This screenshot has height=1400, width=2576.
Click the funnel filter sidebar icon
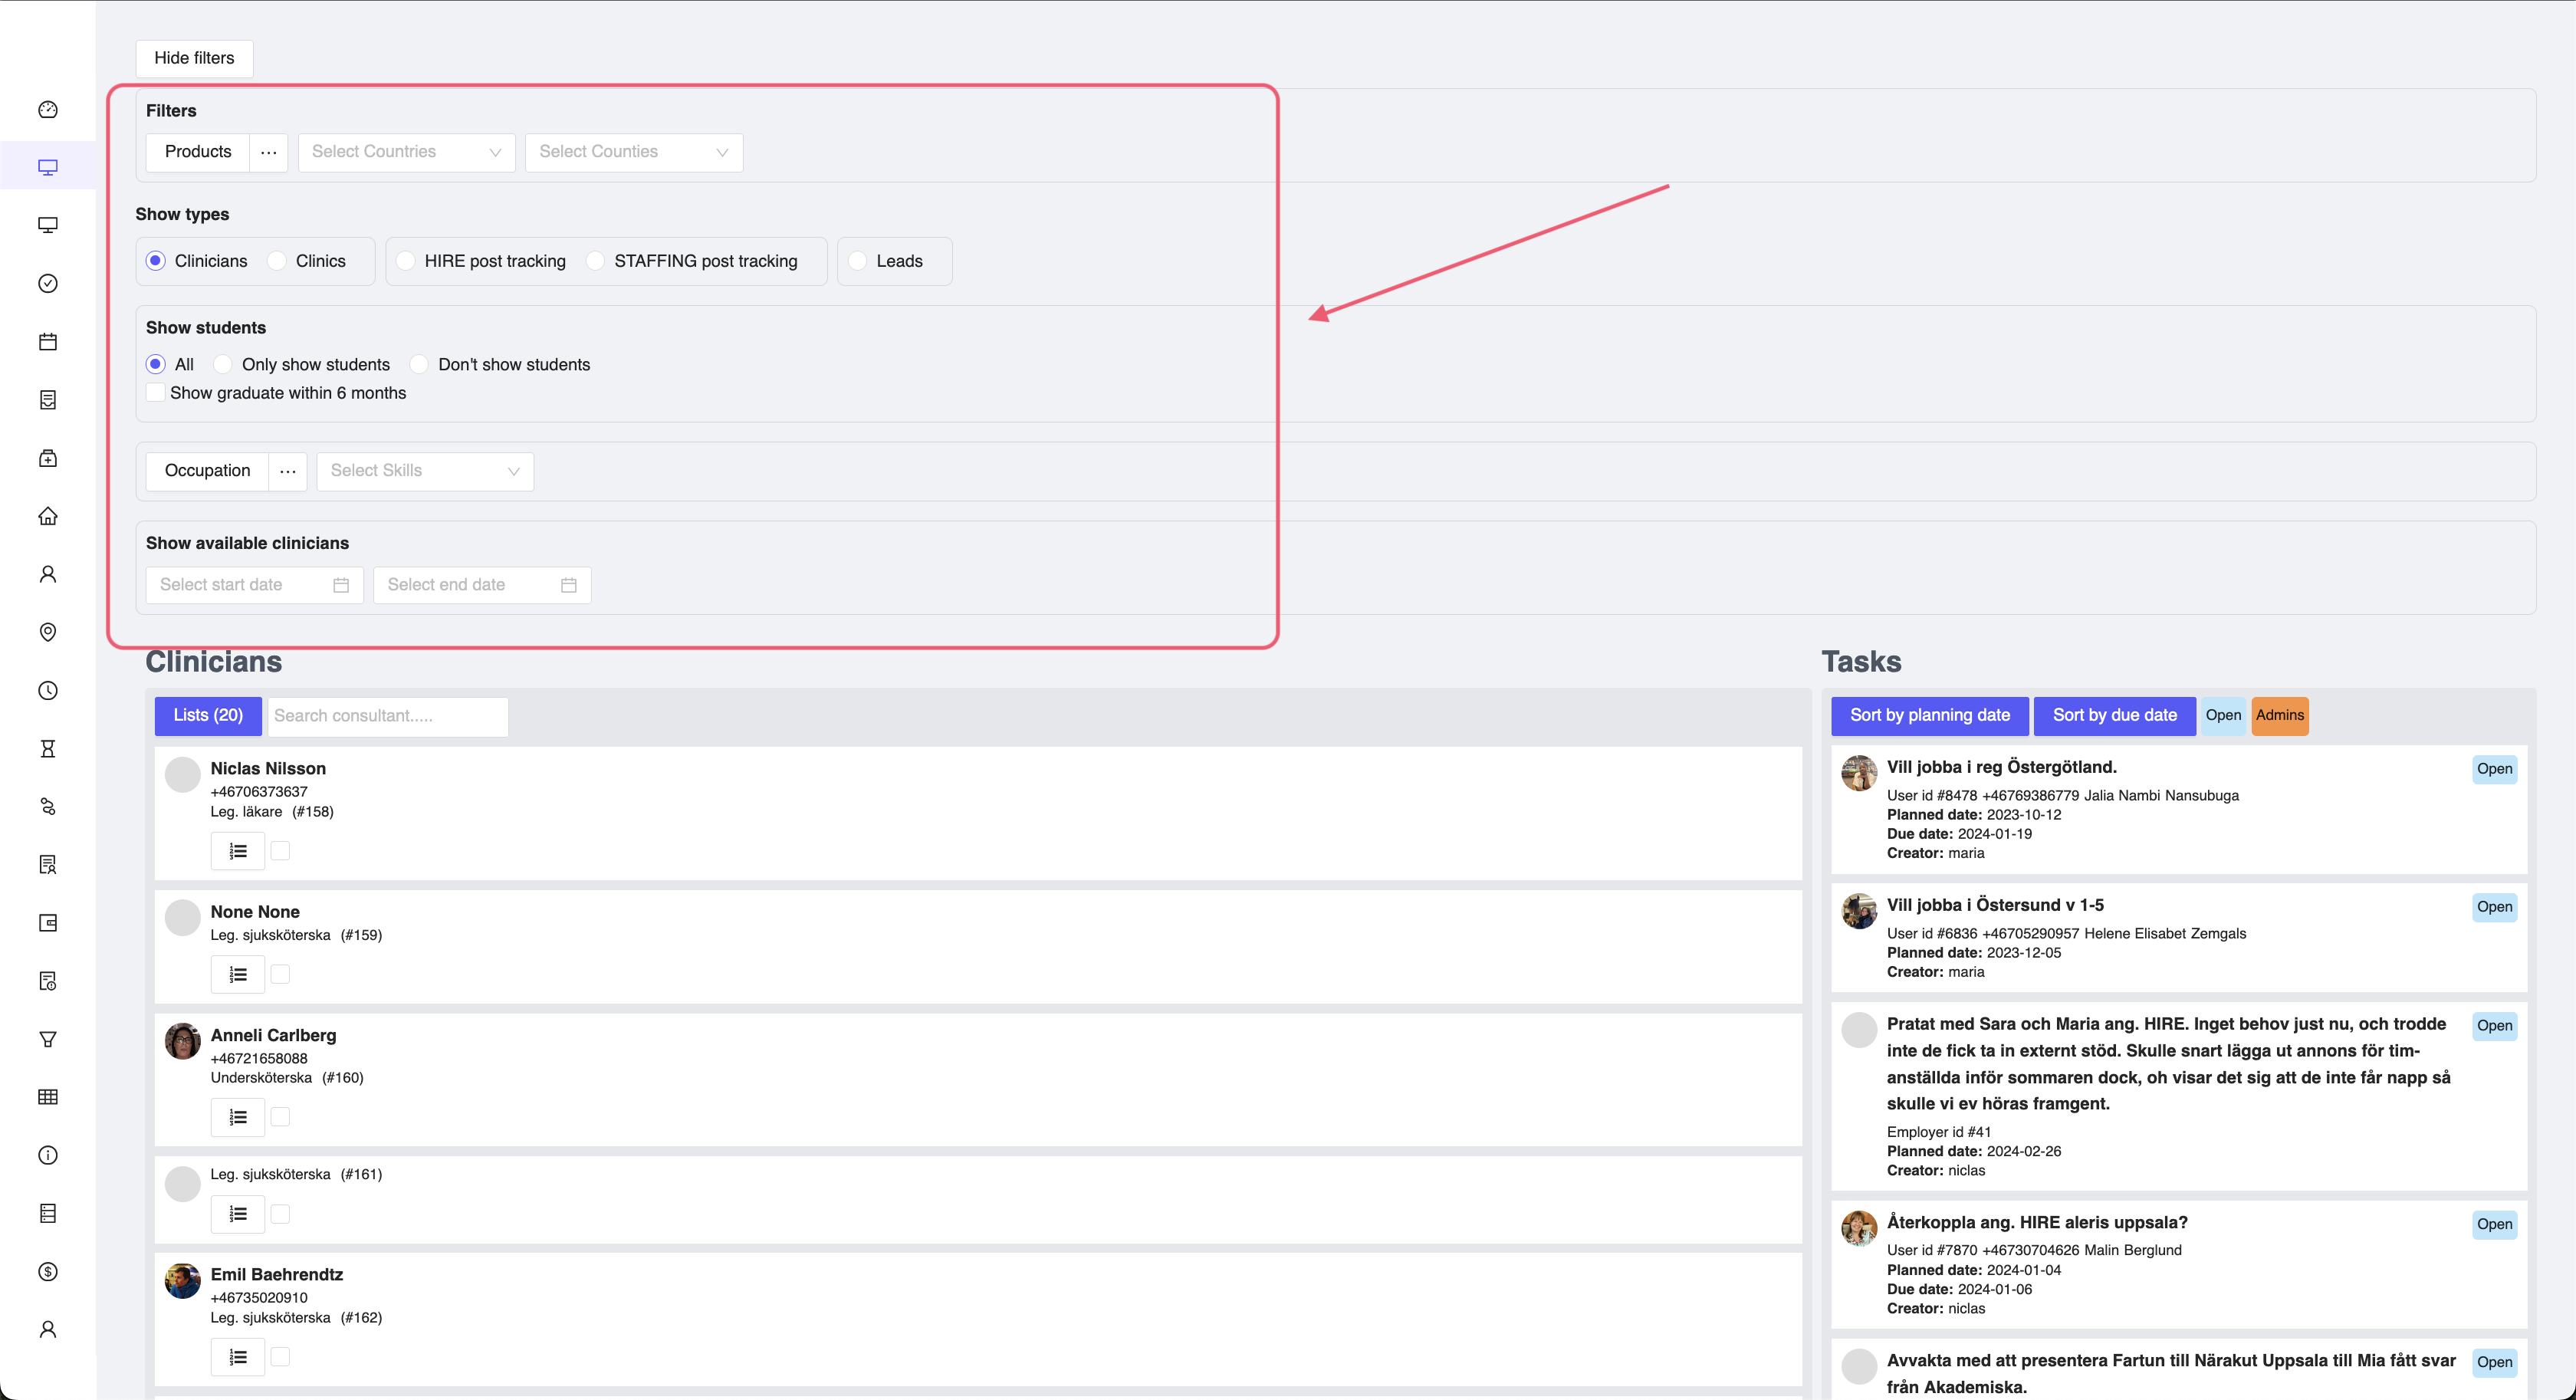[48, 1039]
